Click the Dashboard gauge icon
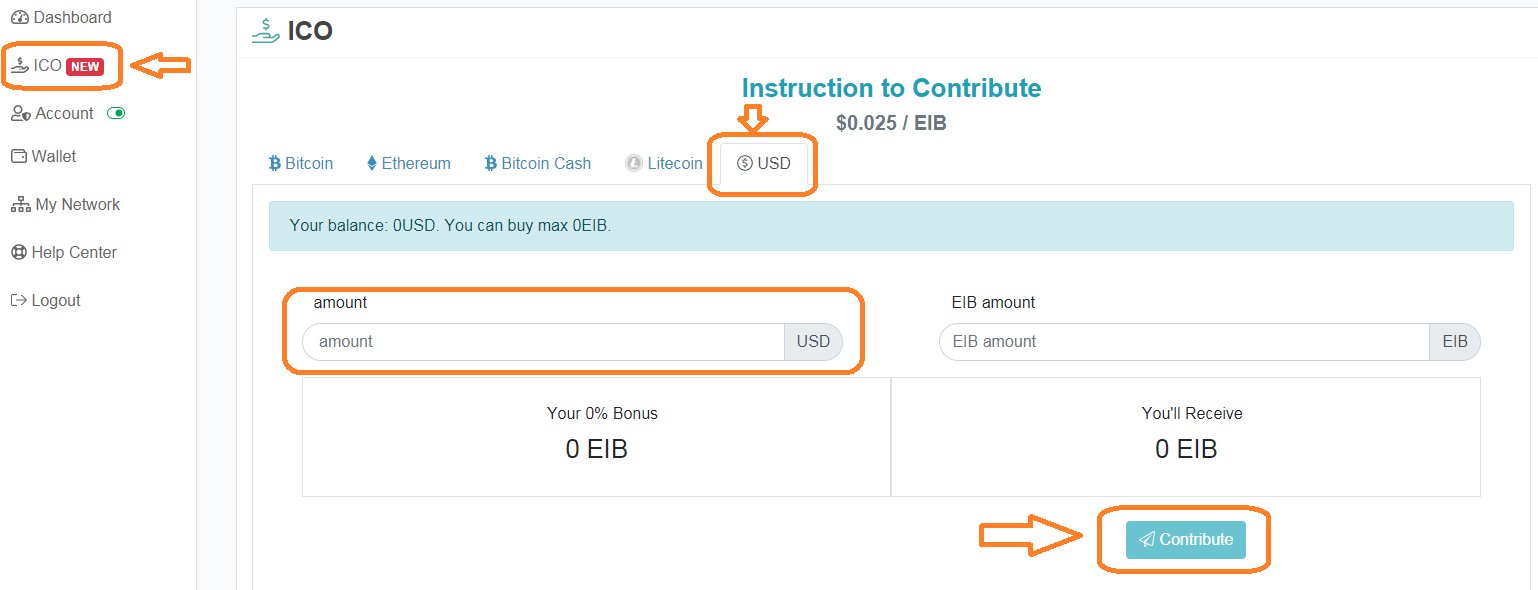 click(19, 18)
